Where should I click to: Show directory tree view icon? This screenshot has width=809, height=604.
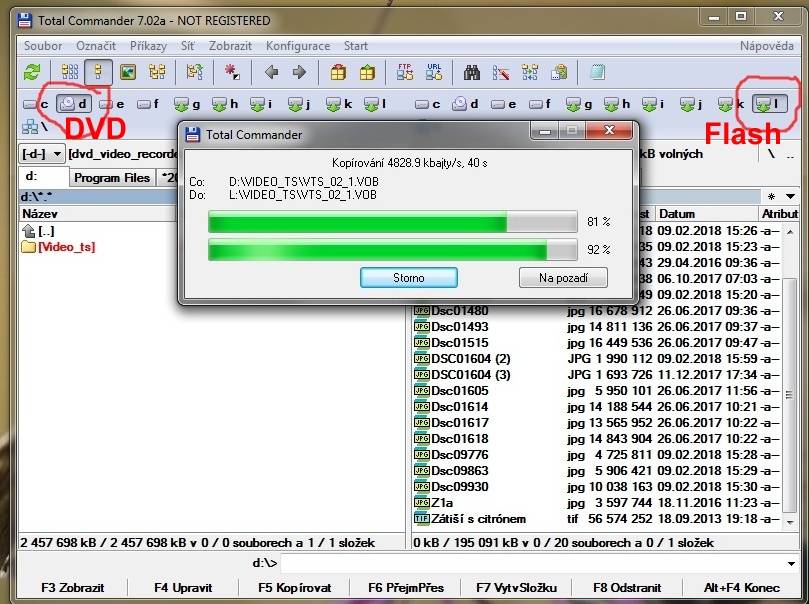click(157, 72)
